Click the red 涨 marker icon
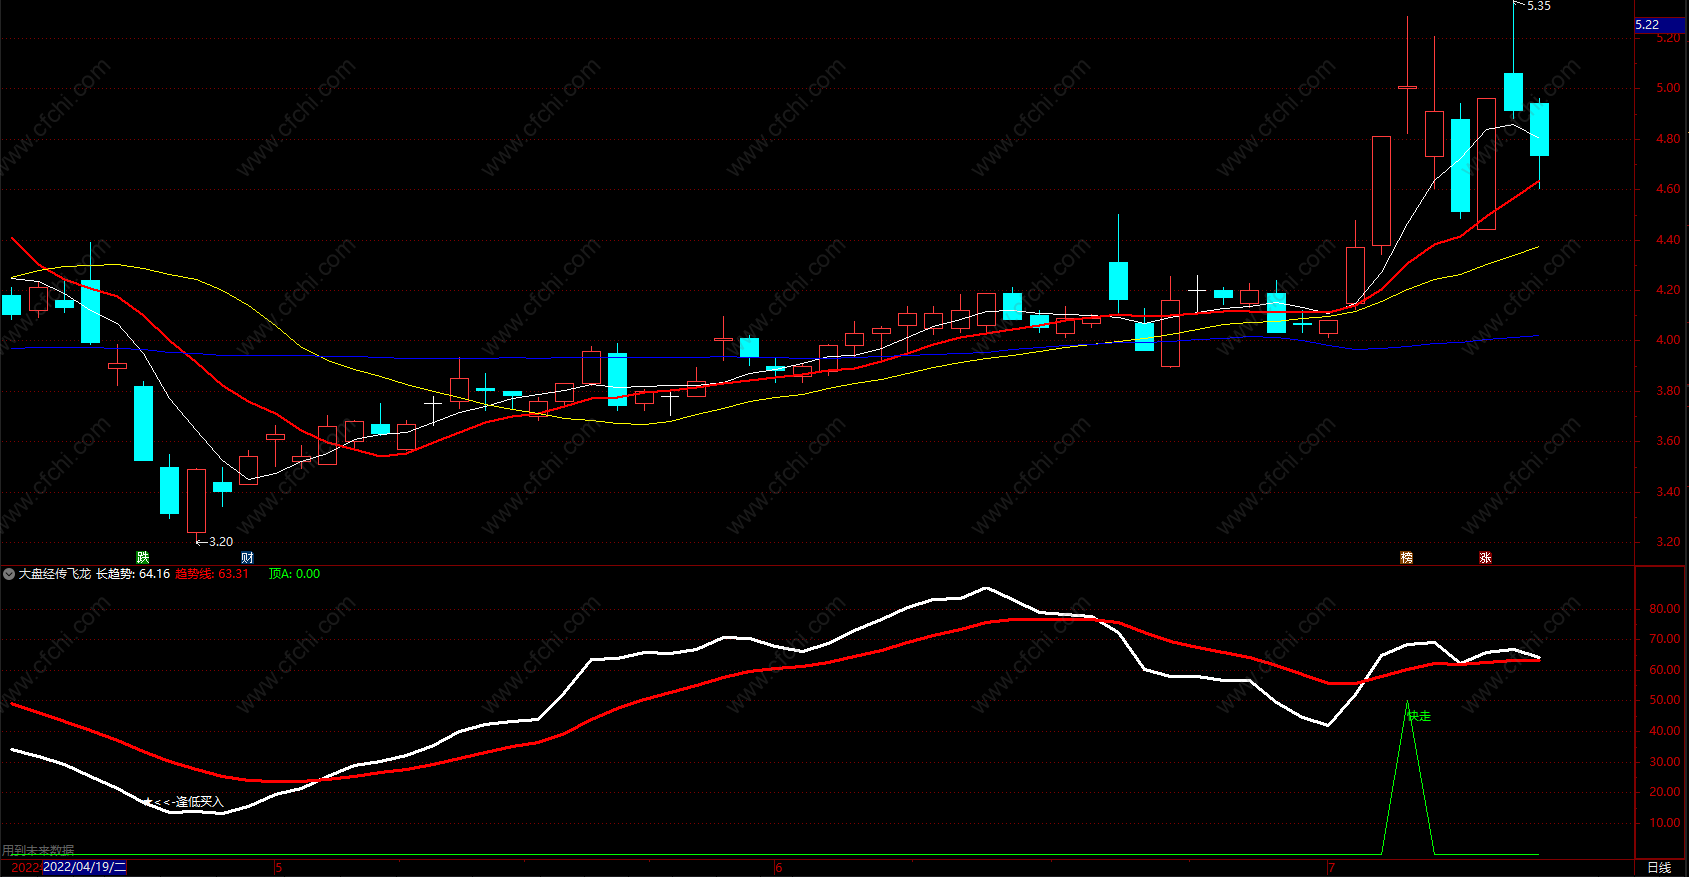Viewport: 1689px width, 877px height. [x=1485, y=558]
